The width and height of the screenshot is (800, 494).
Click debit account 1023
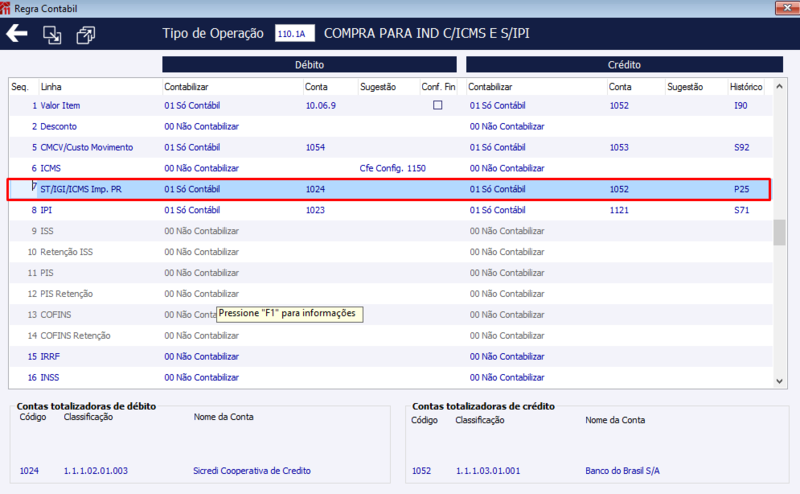pos(315,210)
